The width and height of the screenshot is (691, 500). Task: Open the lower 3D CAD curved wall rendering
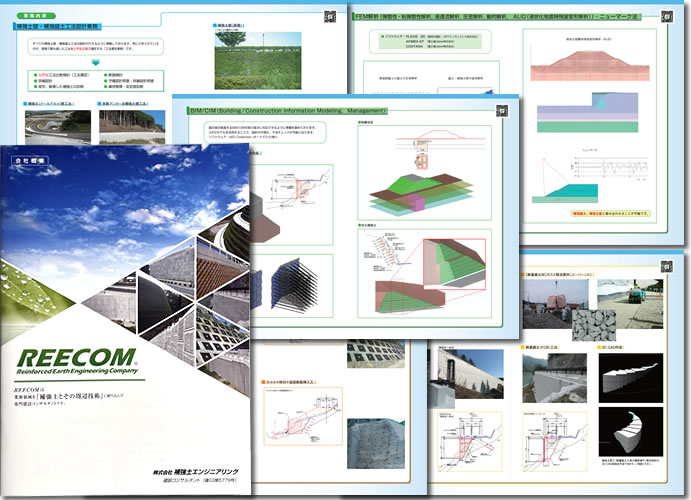pos(631,432)
